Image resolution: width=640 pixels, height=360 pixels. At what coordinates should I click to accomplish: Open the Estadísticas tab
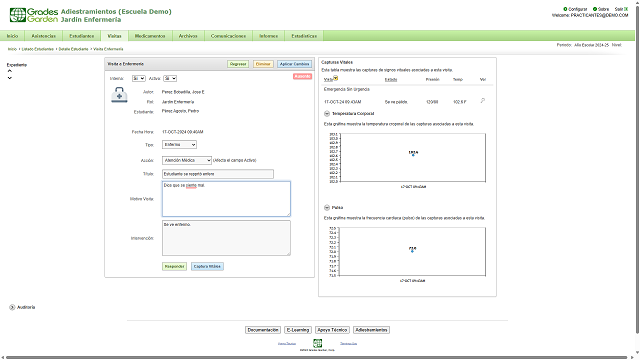(x=304, y=36)
